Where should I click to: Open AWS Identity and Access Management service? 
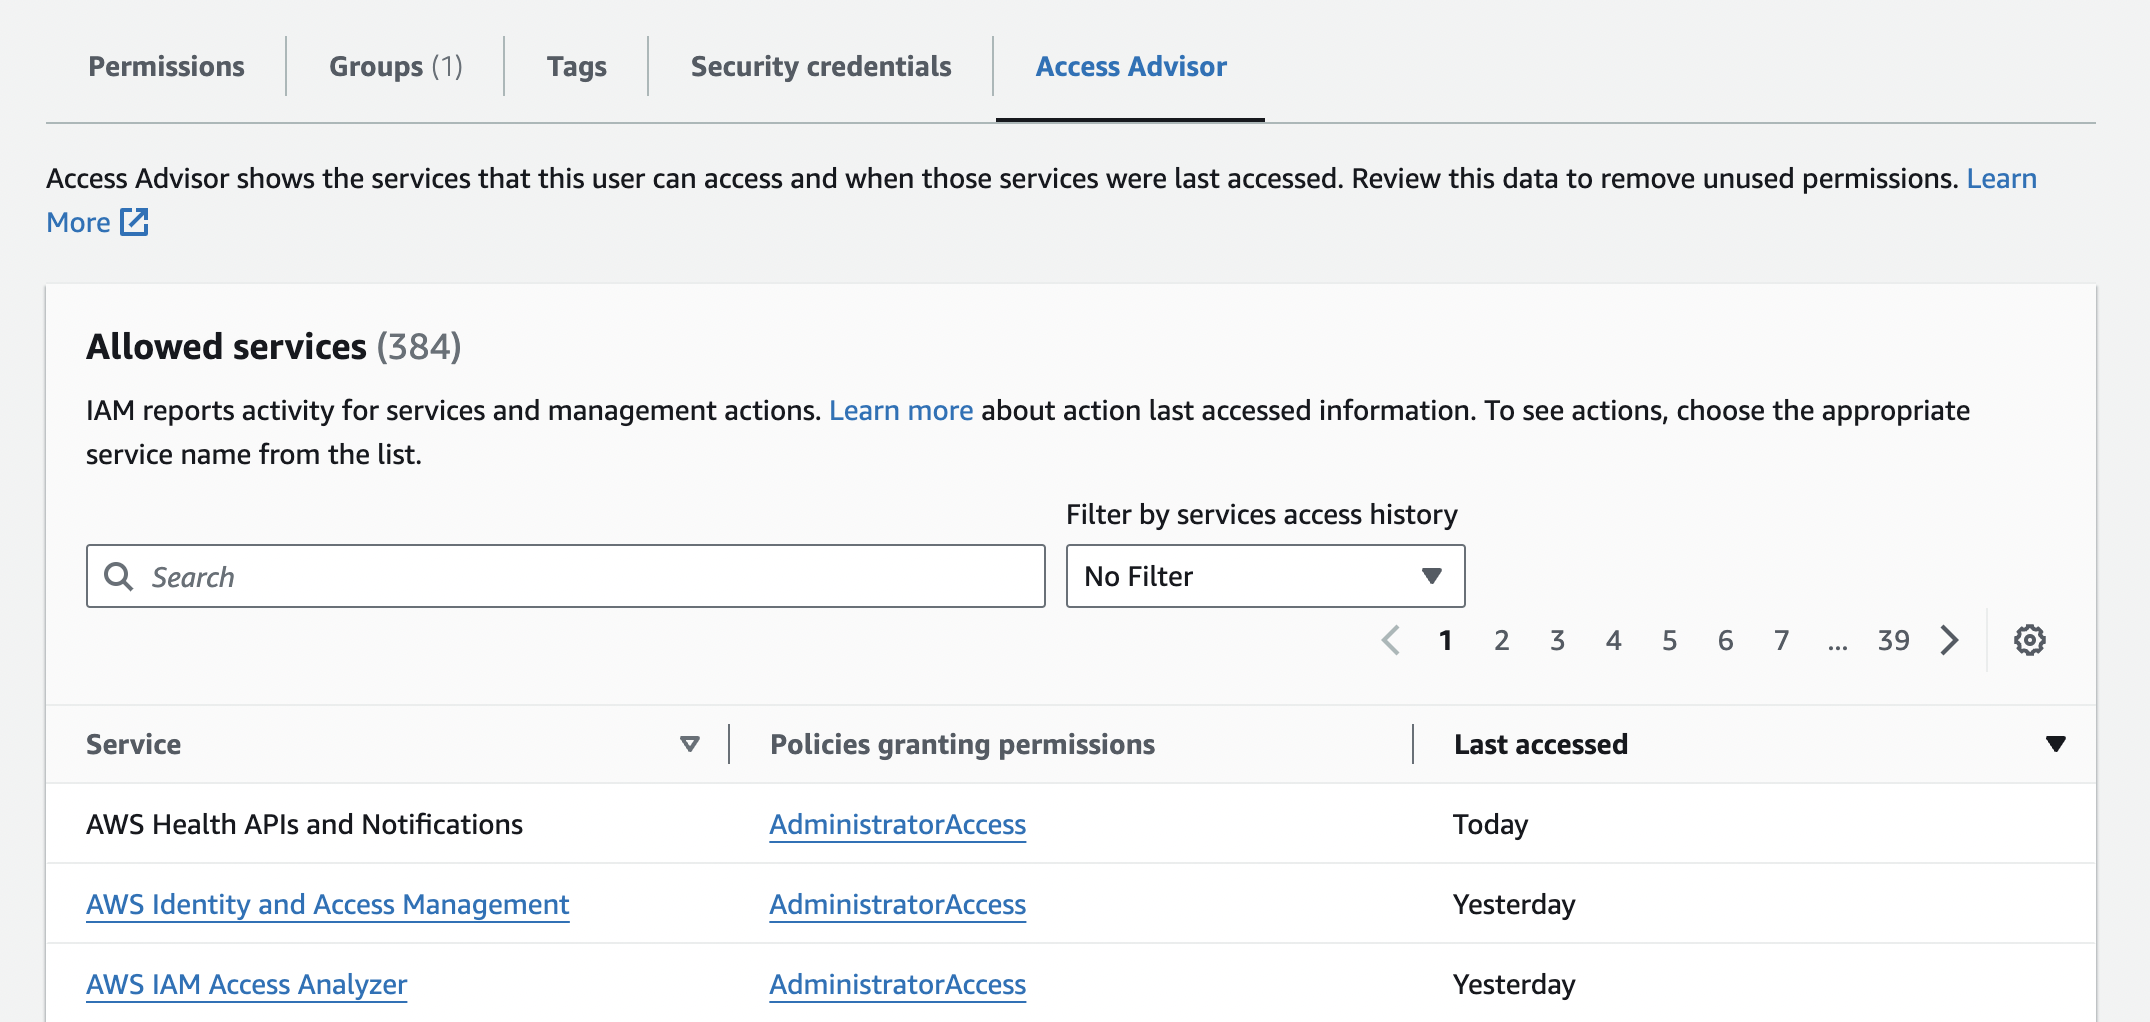[x=327, y=904]
